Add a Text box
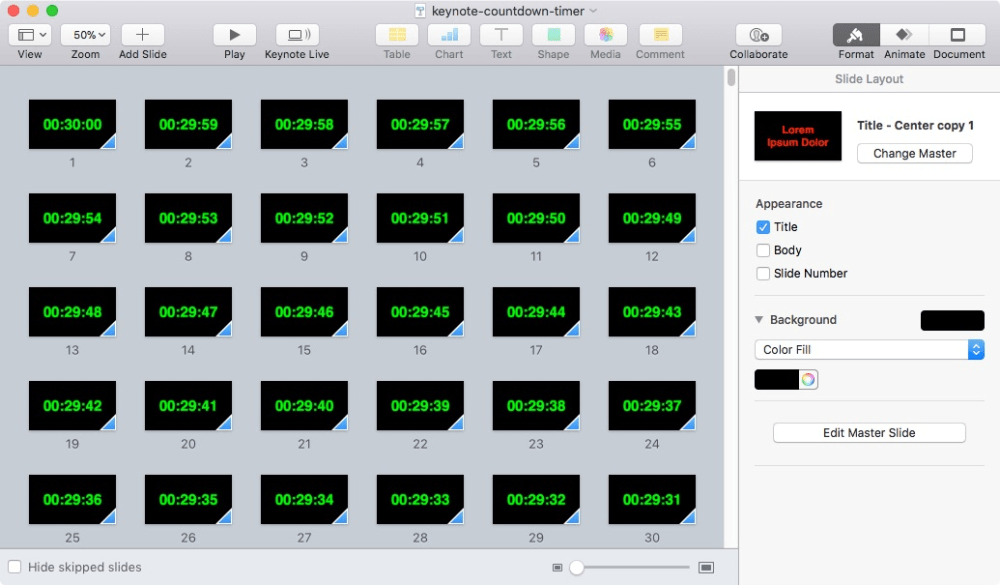Image resolution: width=1000 pixels, height=585 pixels. tap(501, 35)
